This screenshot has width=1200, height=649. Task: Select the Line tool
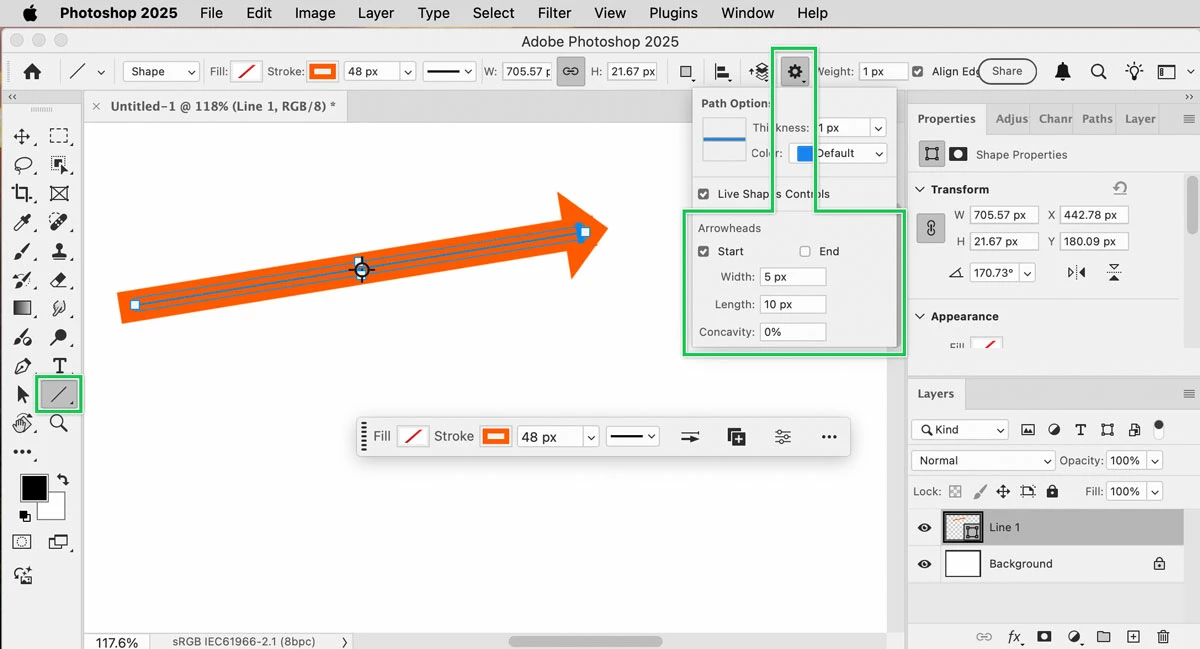(x=59, y=395)
